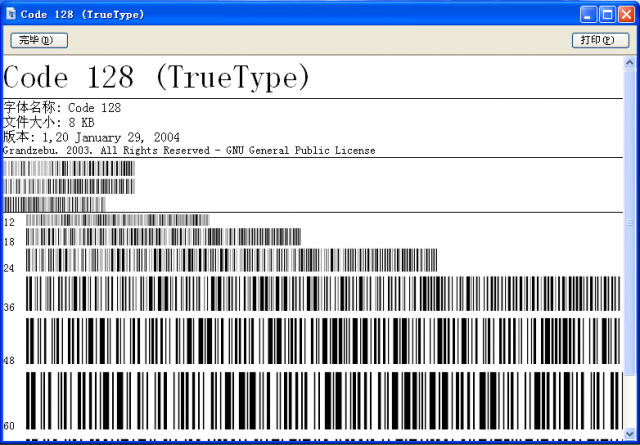Click the large 'Code 128 (TrueType)' heading
Viewport: 640px width, 445px height.
(x=156, y=78)
